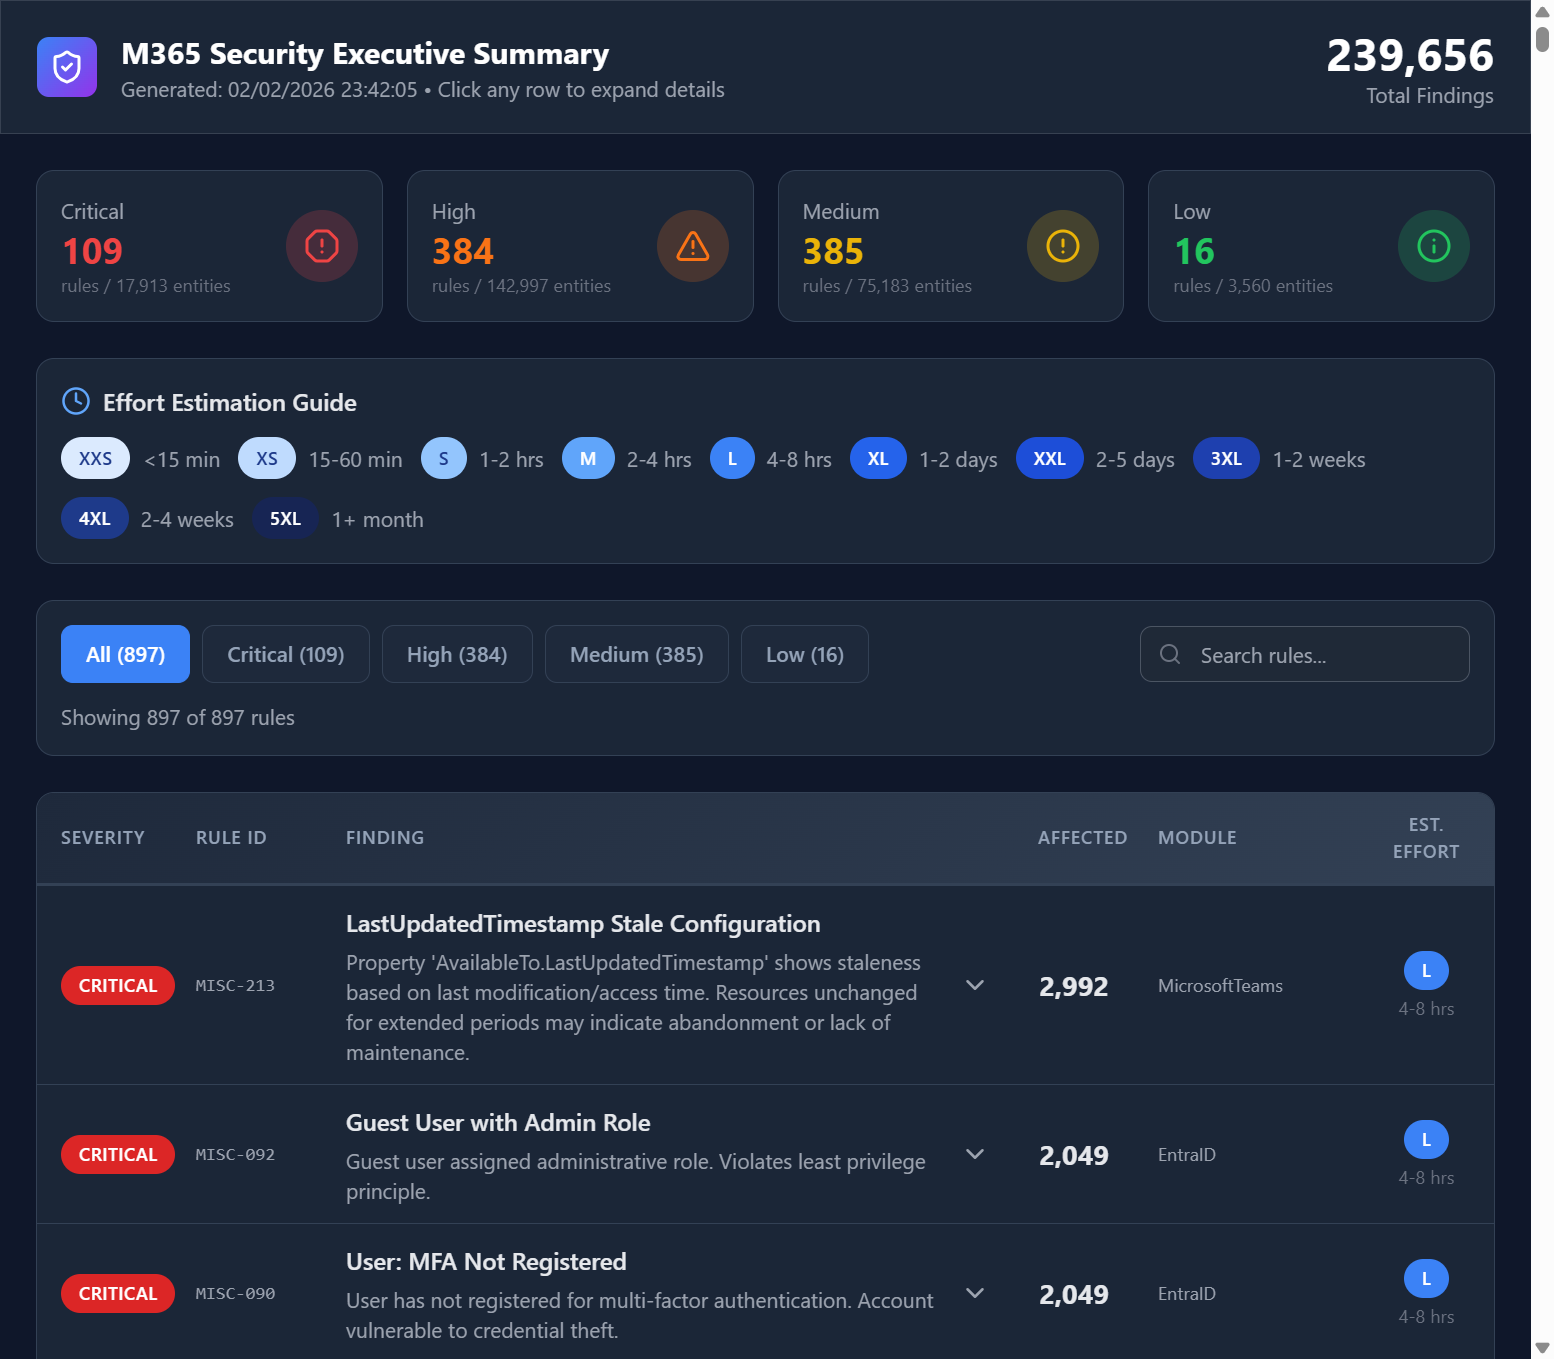Click the search magnifier icon
Screen dimensions: 1554x1359
click(x=1170, y=654)
